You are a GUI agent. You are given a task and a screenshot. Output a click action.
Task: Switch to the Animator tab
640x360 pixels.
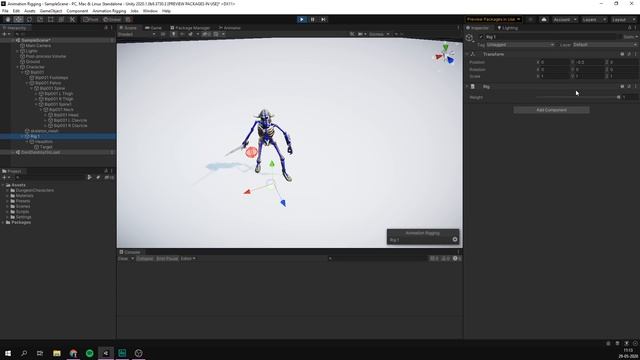(229, 28)
